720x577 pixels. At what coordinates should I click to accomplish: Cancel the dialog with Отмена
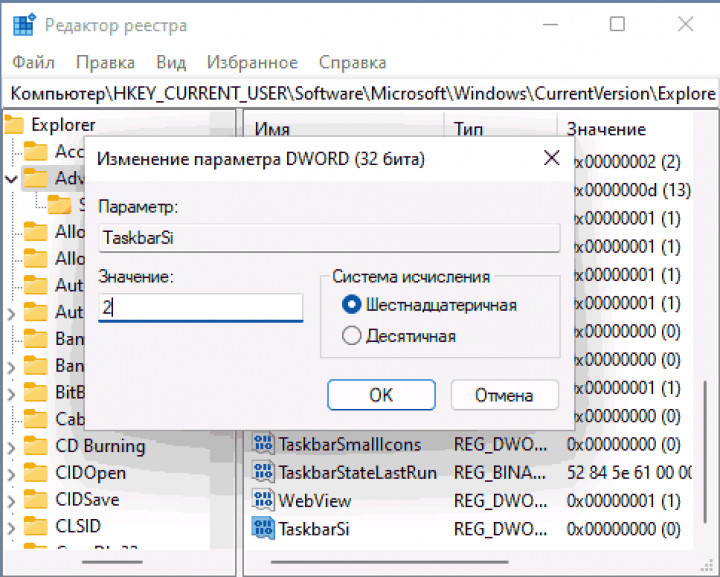pos(505,395)
